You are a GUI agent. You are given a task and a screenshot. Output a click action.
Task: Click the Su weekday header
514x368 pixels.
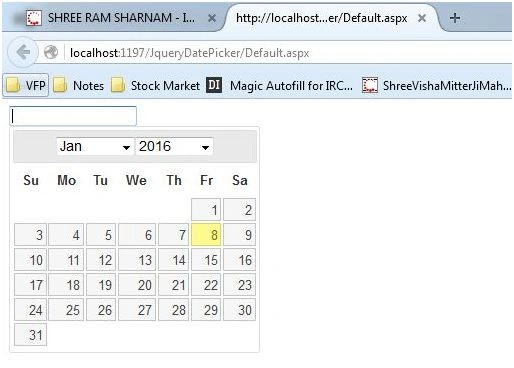pyautogui.click(x=31, y=180)
